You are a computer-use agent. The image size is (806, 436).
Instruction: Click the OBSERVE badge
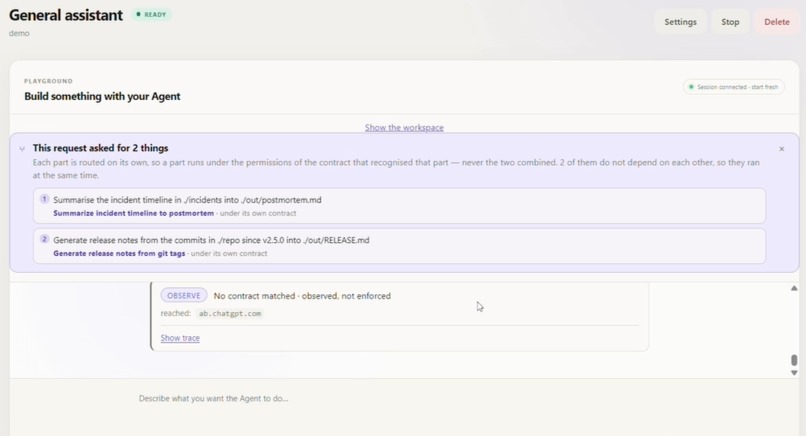pos(184,296)
